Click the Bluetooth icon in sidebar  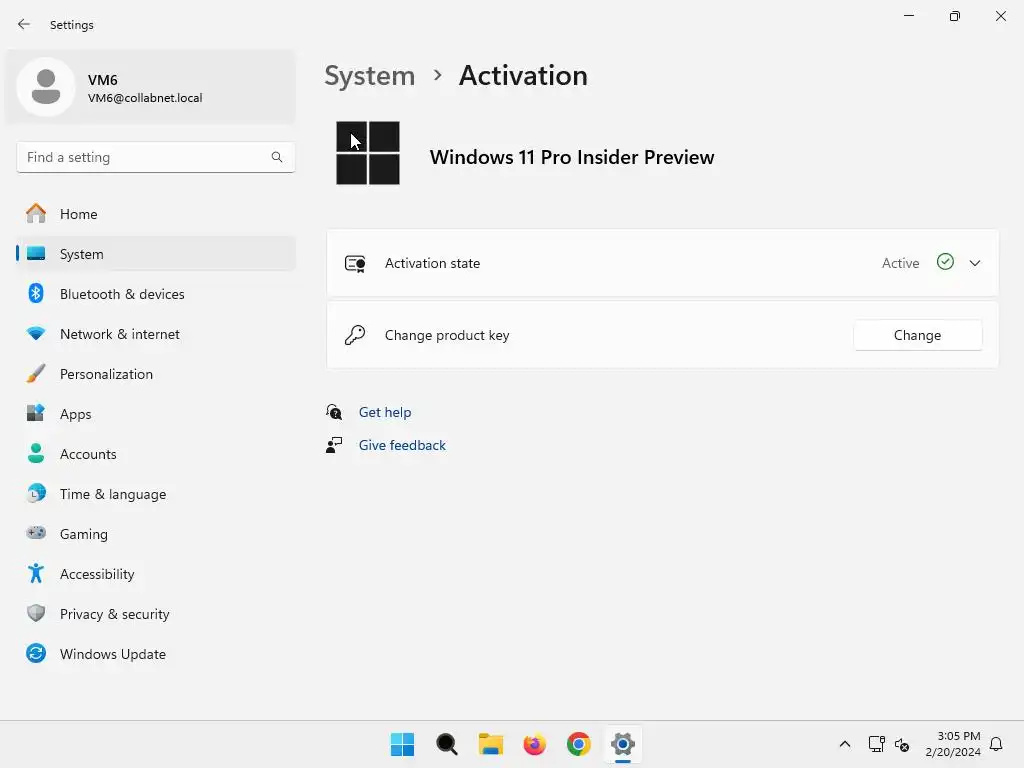(36, 293)
